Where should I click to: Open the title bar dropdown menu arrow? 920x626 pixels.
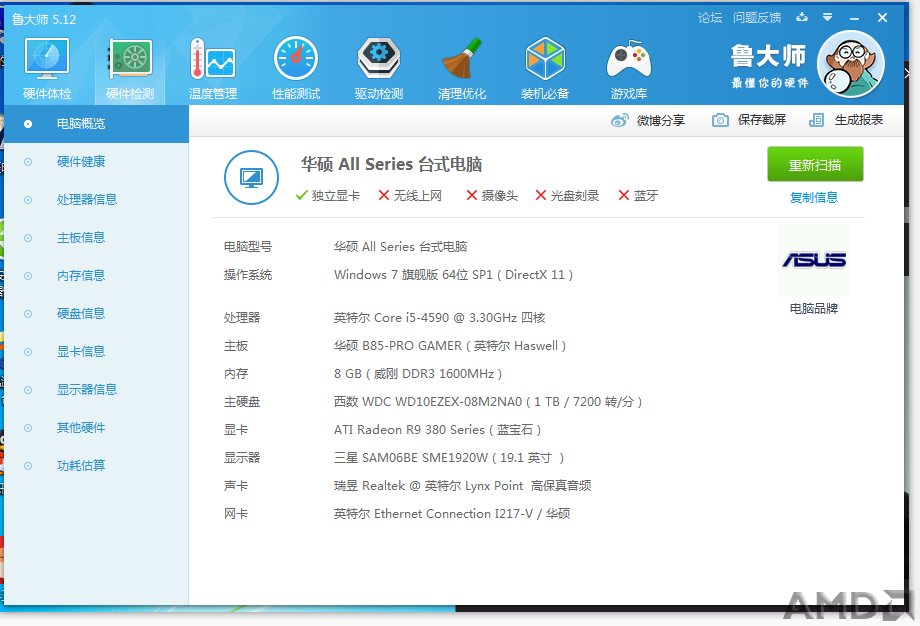(827, 18)
